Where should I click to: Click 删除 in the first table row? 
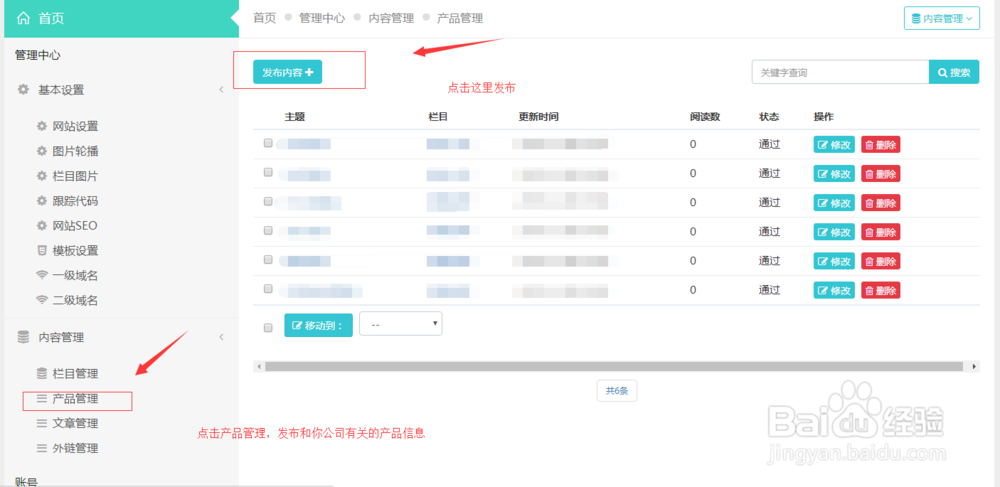coord(881,145)
